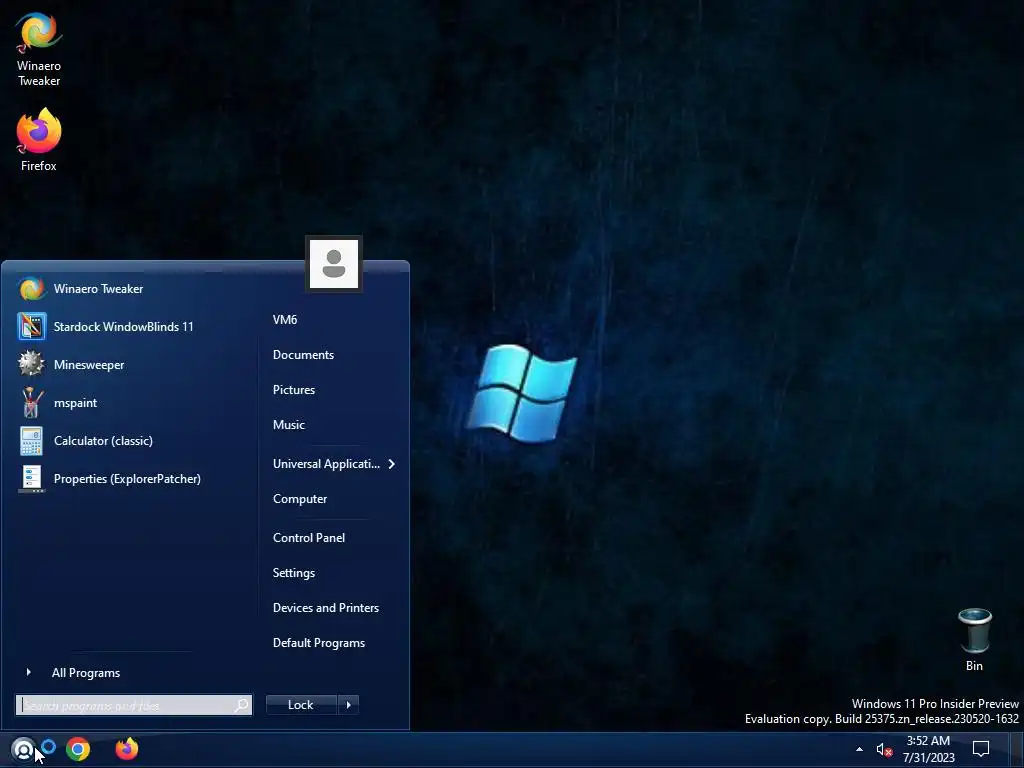Click the user account picture
Viewport: 1024px width, 768px height.
click(334, 264)
